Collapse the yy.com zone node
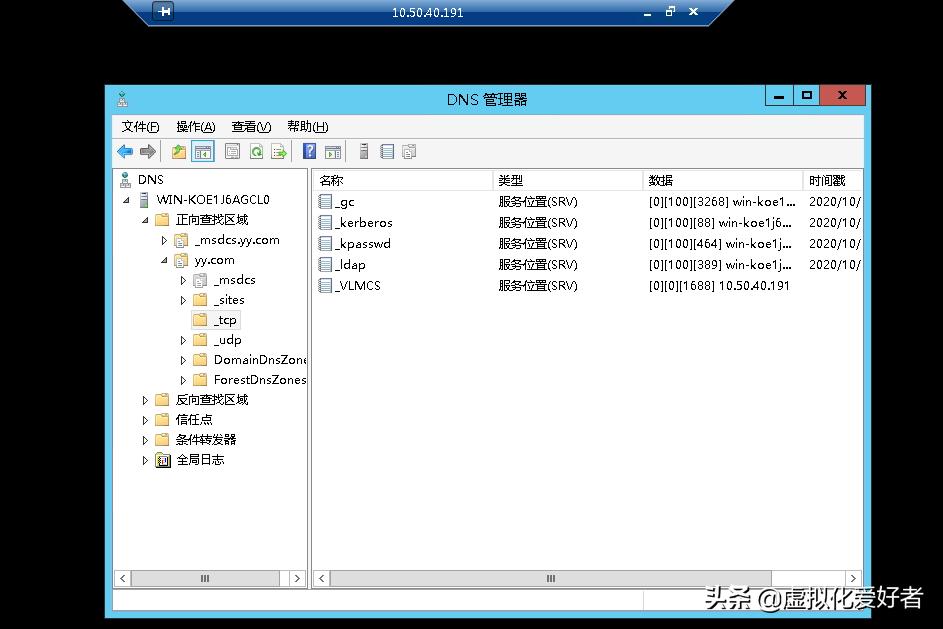 pos(163,260)
